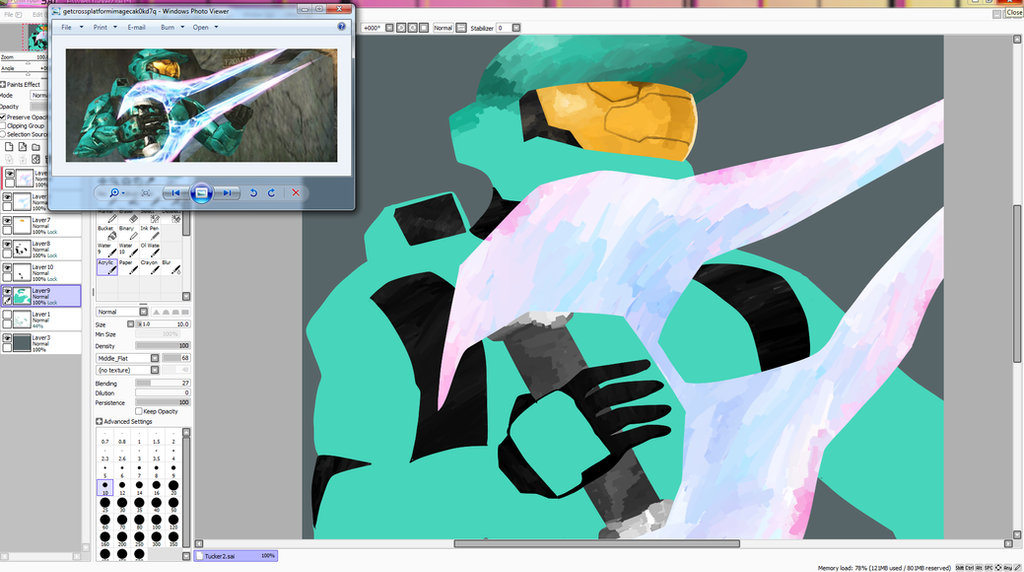The width and height of the screenshot is (1024, 572).
Task: Enable the Selection Source option
Action: coord(3,134)
